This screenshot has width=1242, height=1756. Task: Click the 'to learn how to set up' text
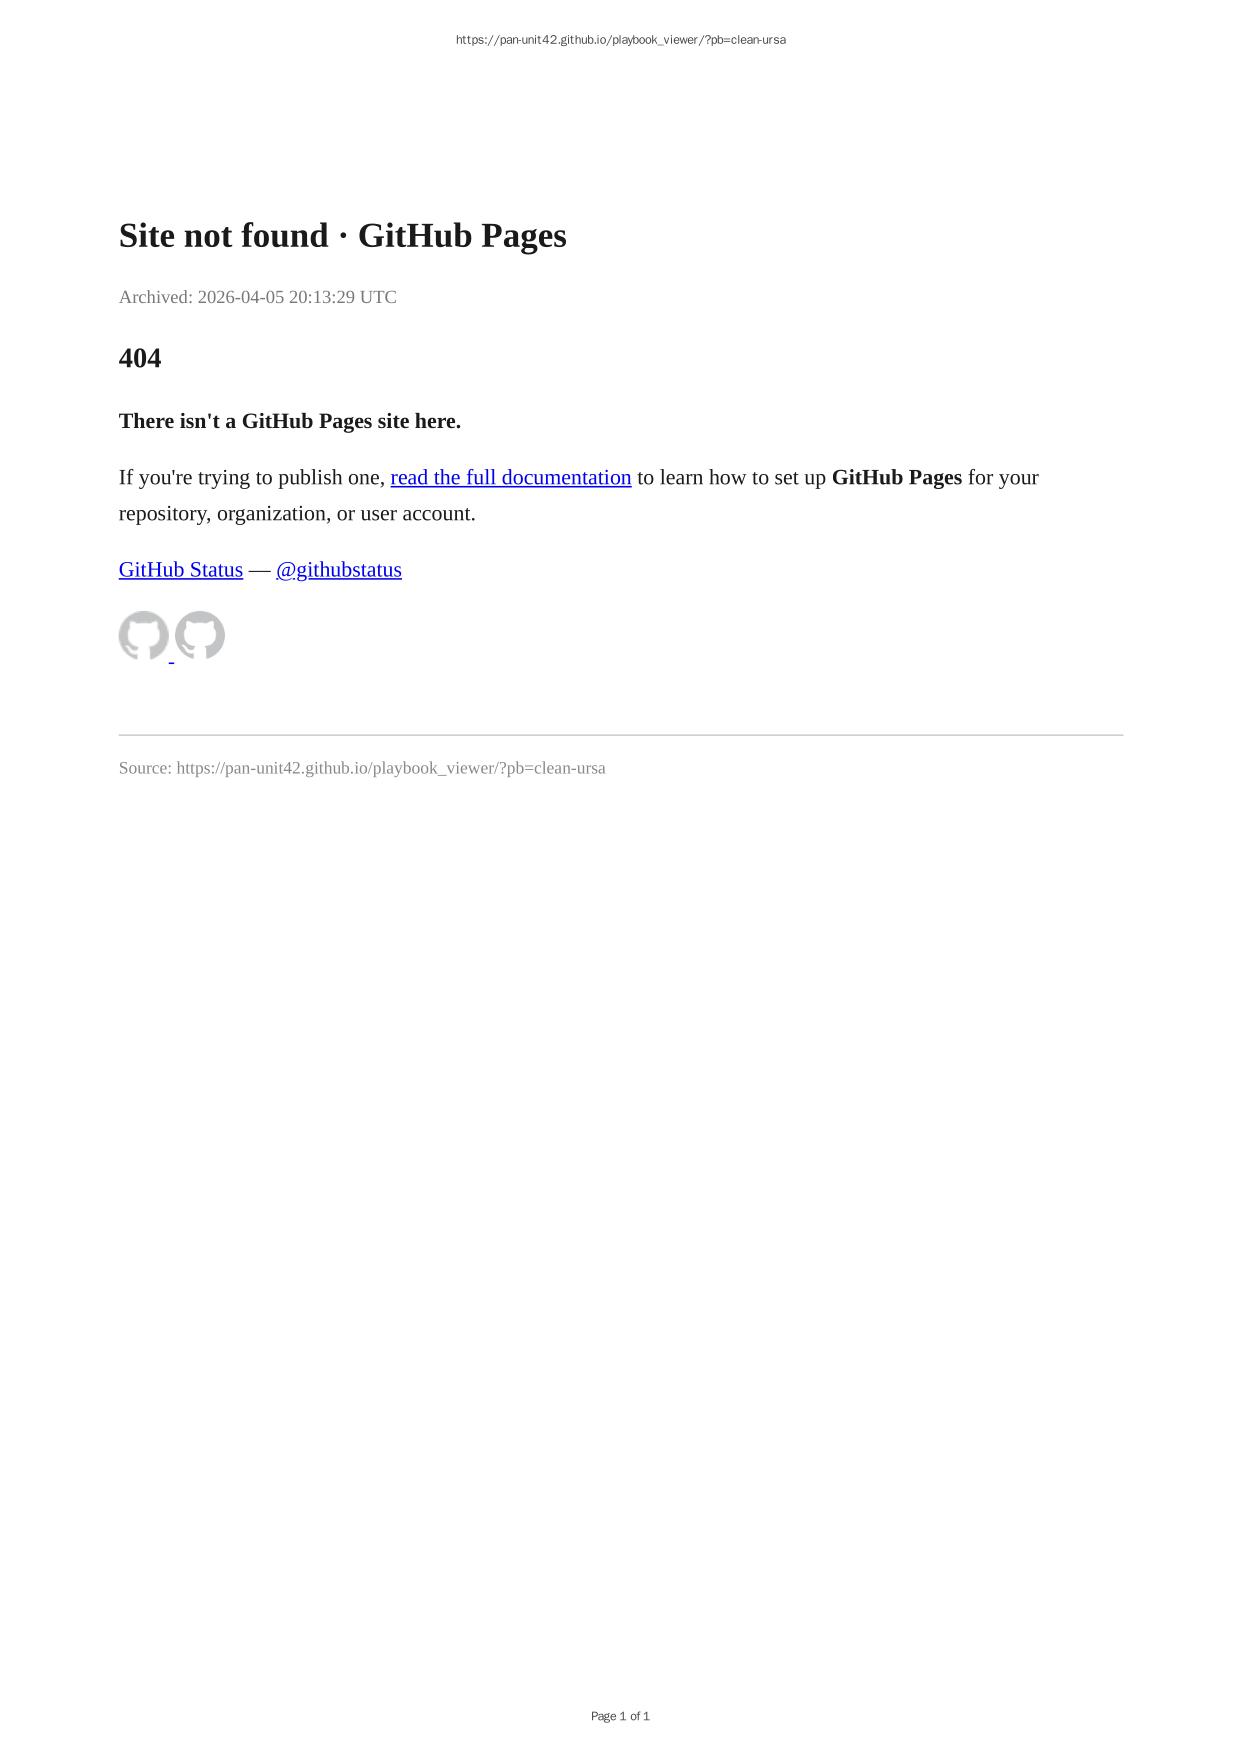732,478
